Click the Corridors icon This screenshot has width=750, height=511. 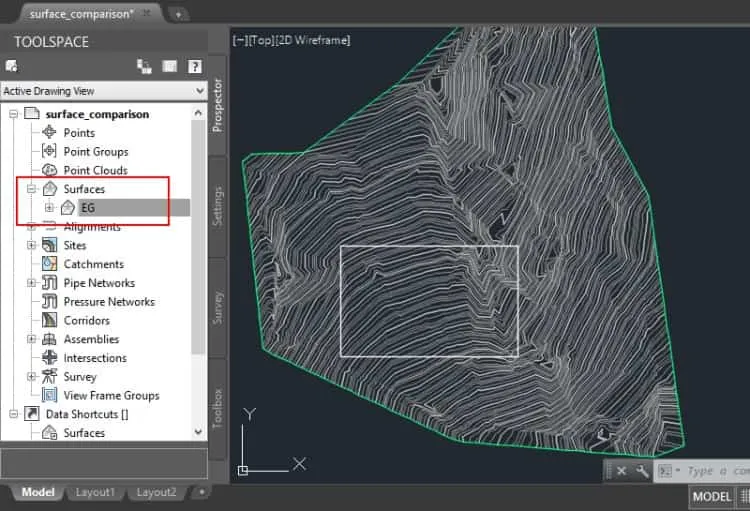click(49, 320)
